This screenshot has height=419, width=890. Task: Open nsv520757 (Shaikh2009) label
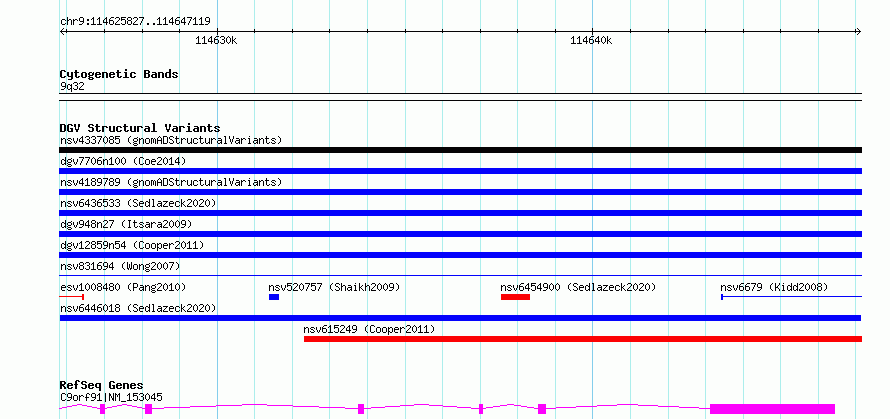tap(334, 287)
